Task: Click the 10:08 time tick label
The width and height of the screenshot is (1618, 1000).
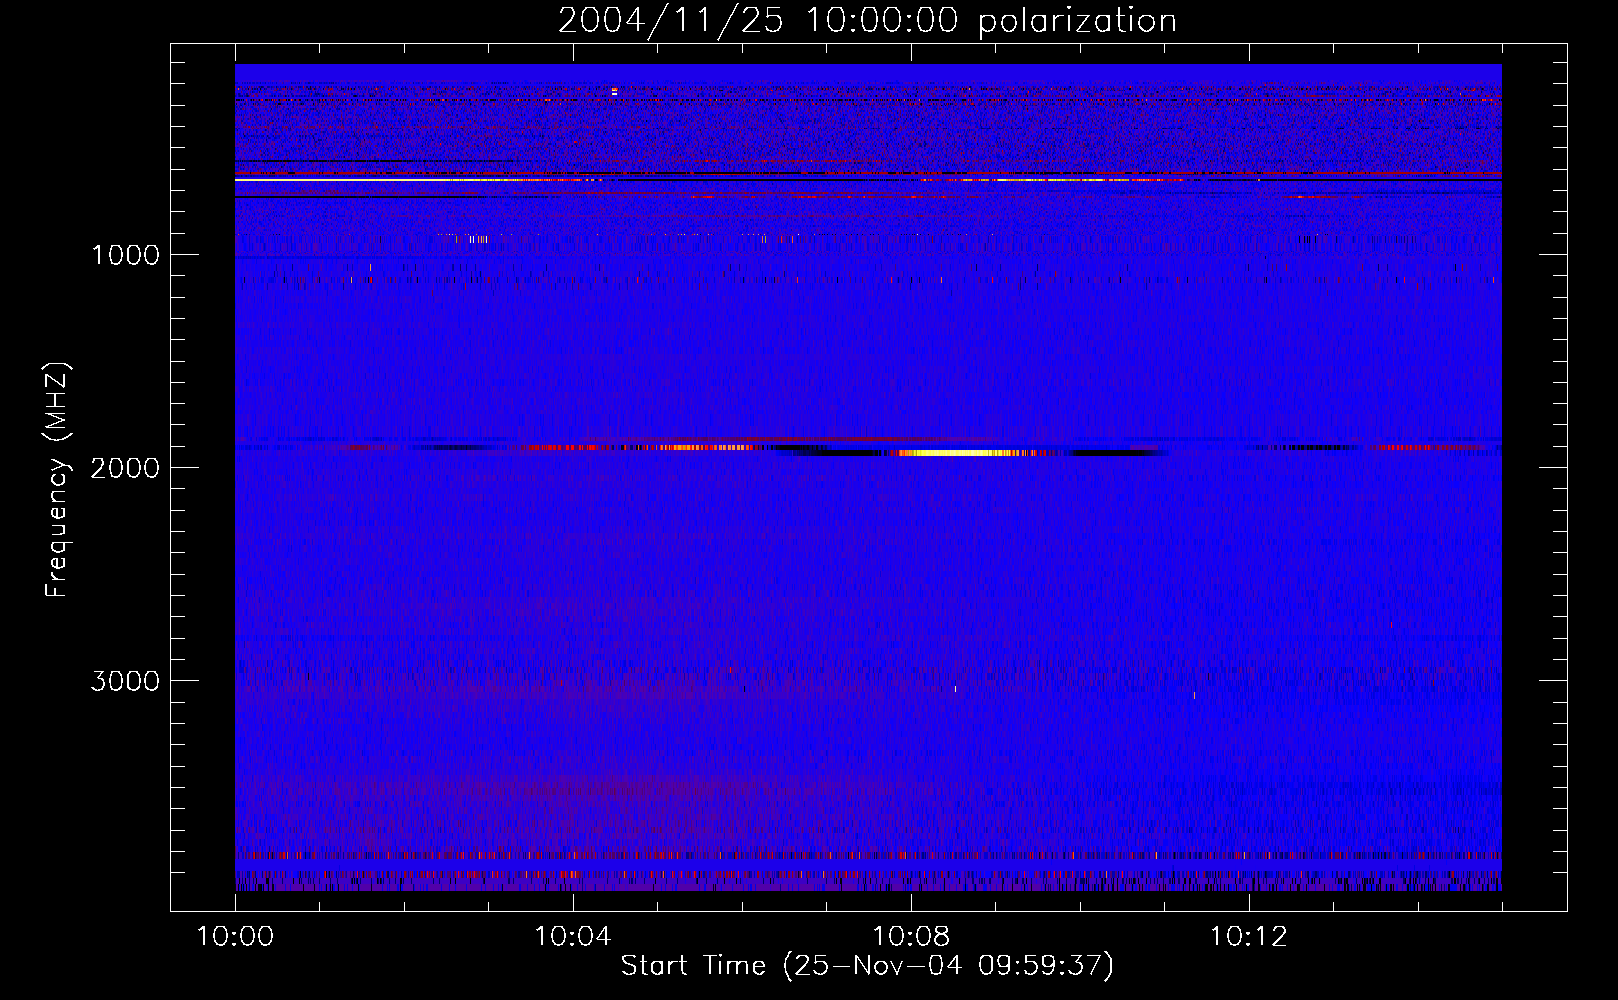Action: click(x=911, y=937)
